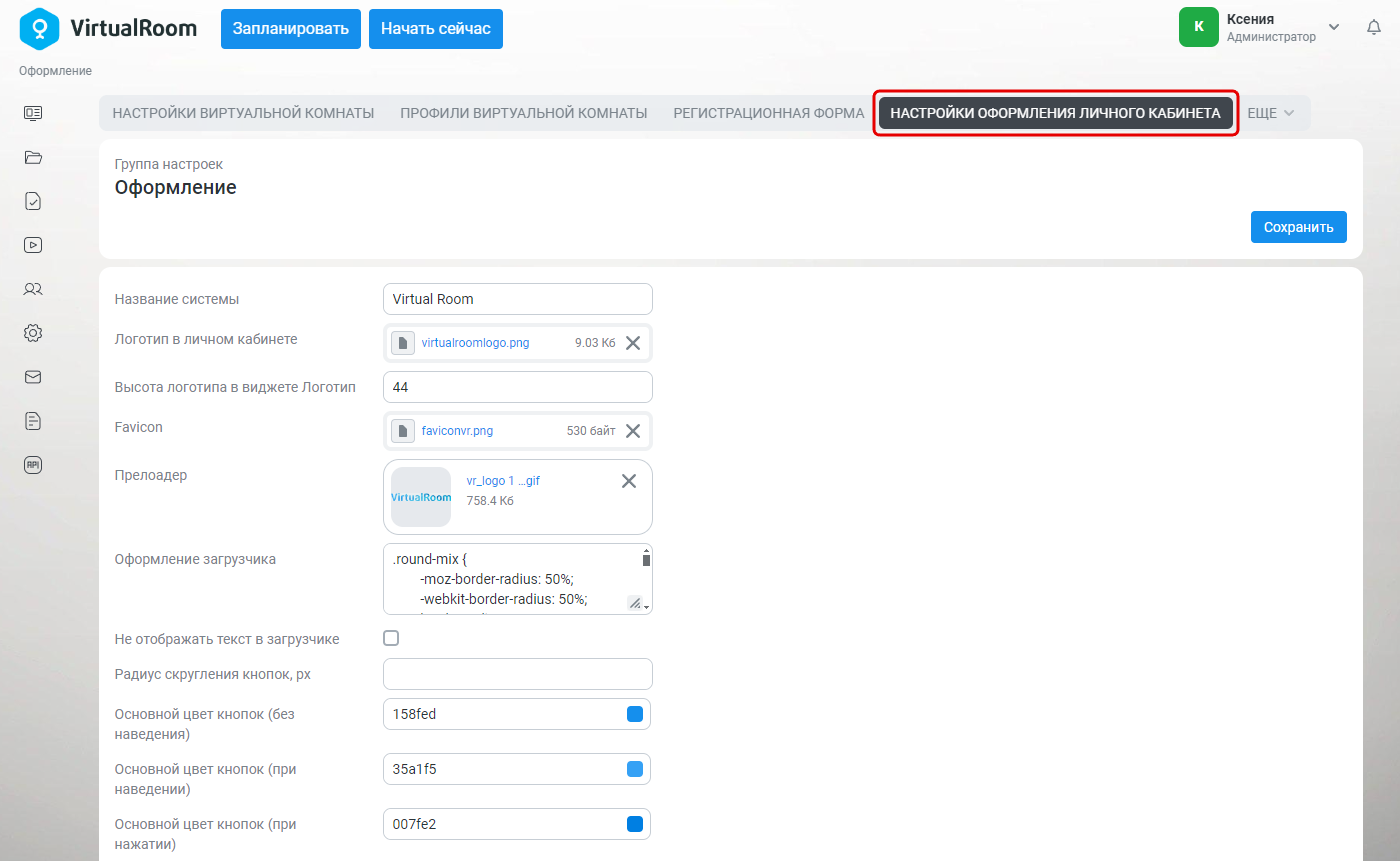Select Настройки оформления личного кабинета tab
The width and height of the screenshot is (1400, 861).
coord(1056,113)
